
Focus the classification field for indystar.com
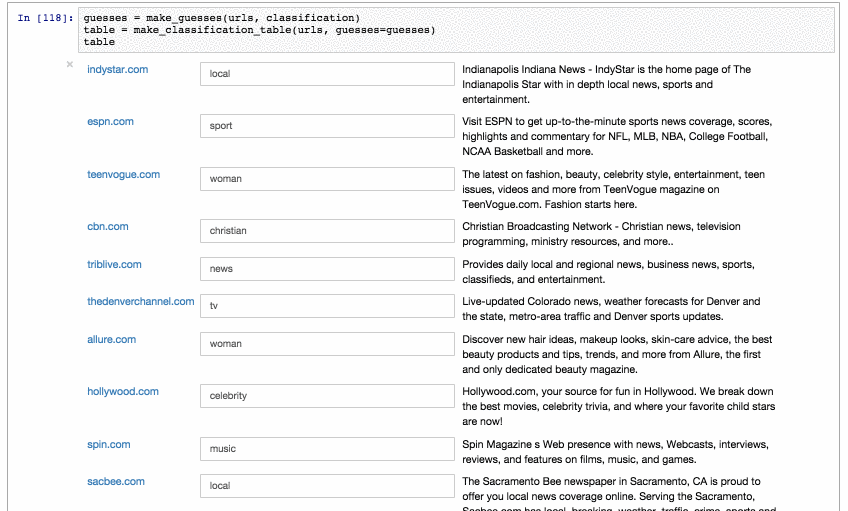point(327,74)
